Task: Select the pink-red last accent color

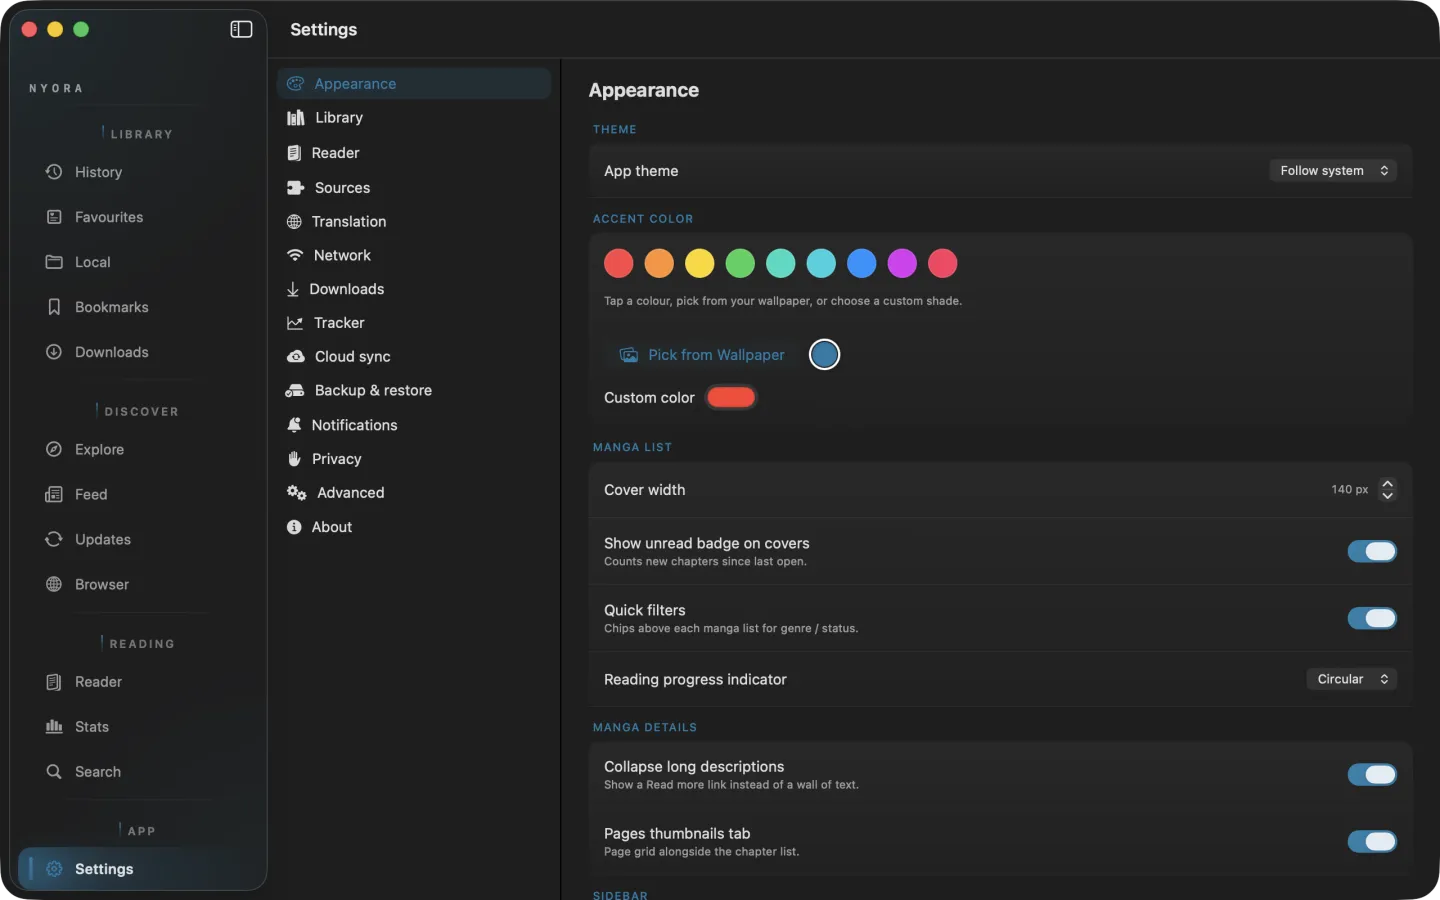Action: [x=943, y=264]
